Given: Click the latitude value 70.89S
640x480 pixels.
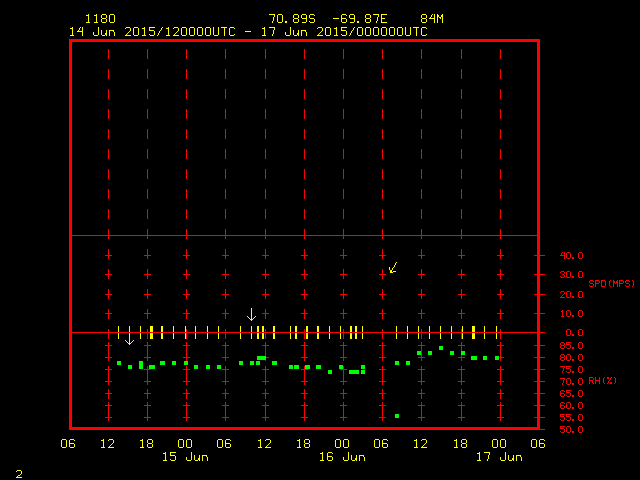Looking at the screenshot, I should pos(292,19).
